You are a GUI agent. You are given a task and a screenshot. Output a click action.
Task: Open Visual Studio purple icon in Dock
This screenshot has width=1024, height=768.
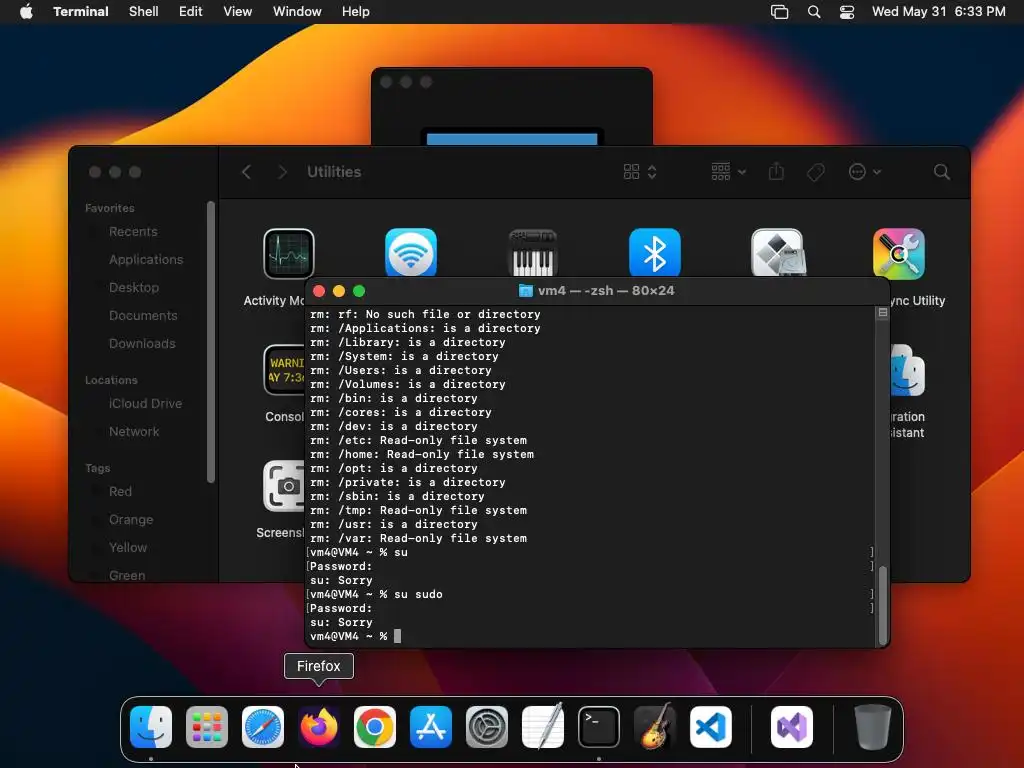[x=792, y=727]
